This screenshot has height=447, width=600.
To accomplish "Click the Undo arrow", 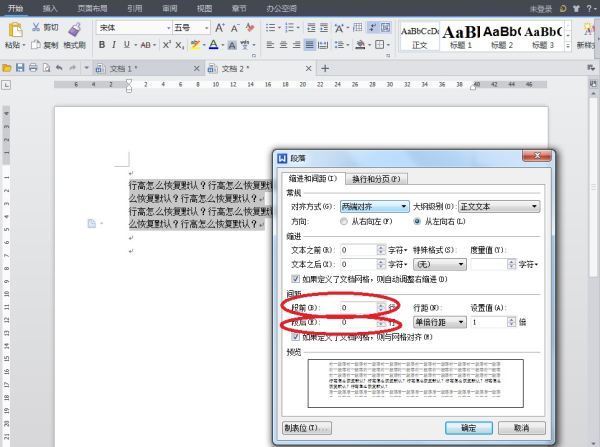I will point(59,68).
